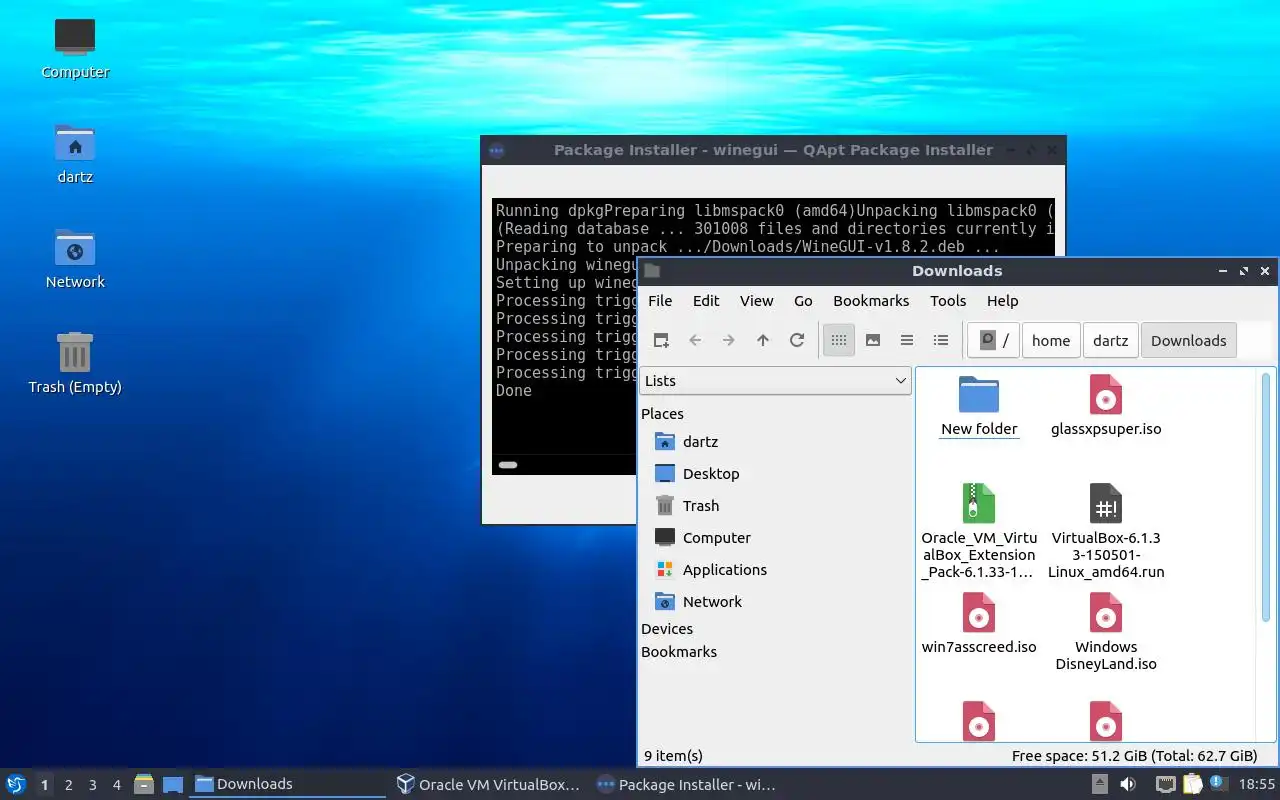Open the clipboard manager tray icon
Viewport: 1280px width, 800px height.
[1192, 784]
